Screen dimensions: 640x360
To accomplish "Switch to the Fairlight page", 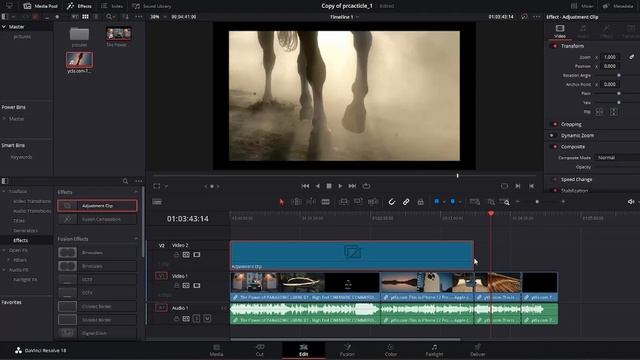I will (x=434, y=350).
